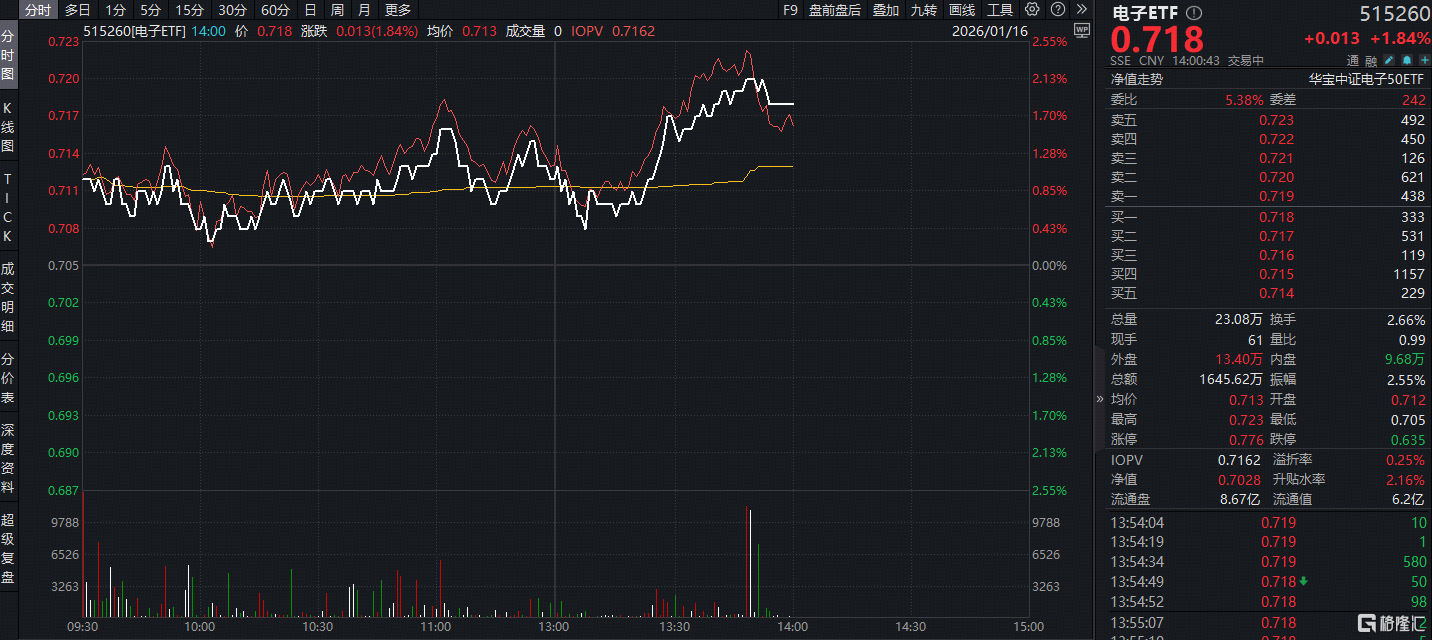Open the settings gear icon
The image size is (1432, 640).
coord(1032,9)
